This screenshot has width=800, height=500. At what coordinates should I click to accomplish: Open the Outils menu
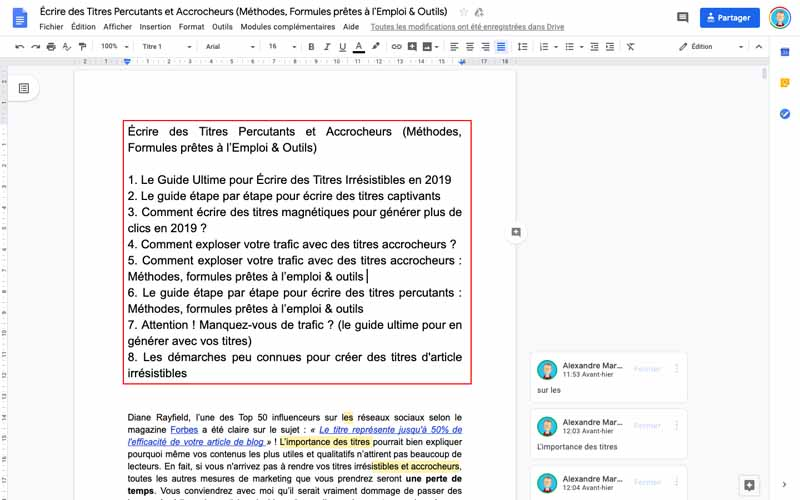click(x=222, y=27)
